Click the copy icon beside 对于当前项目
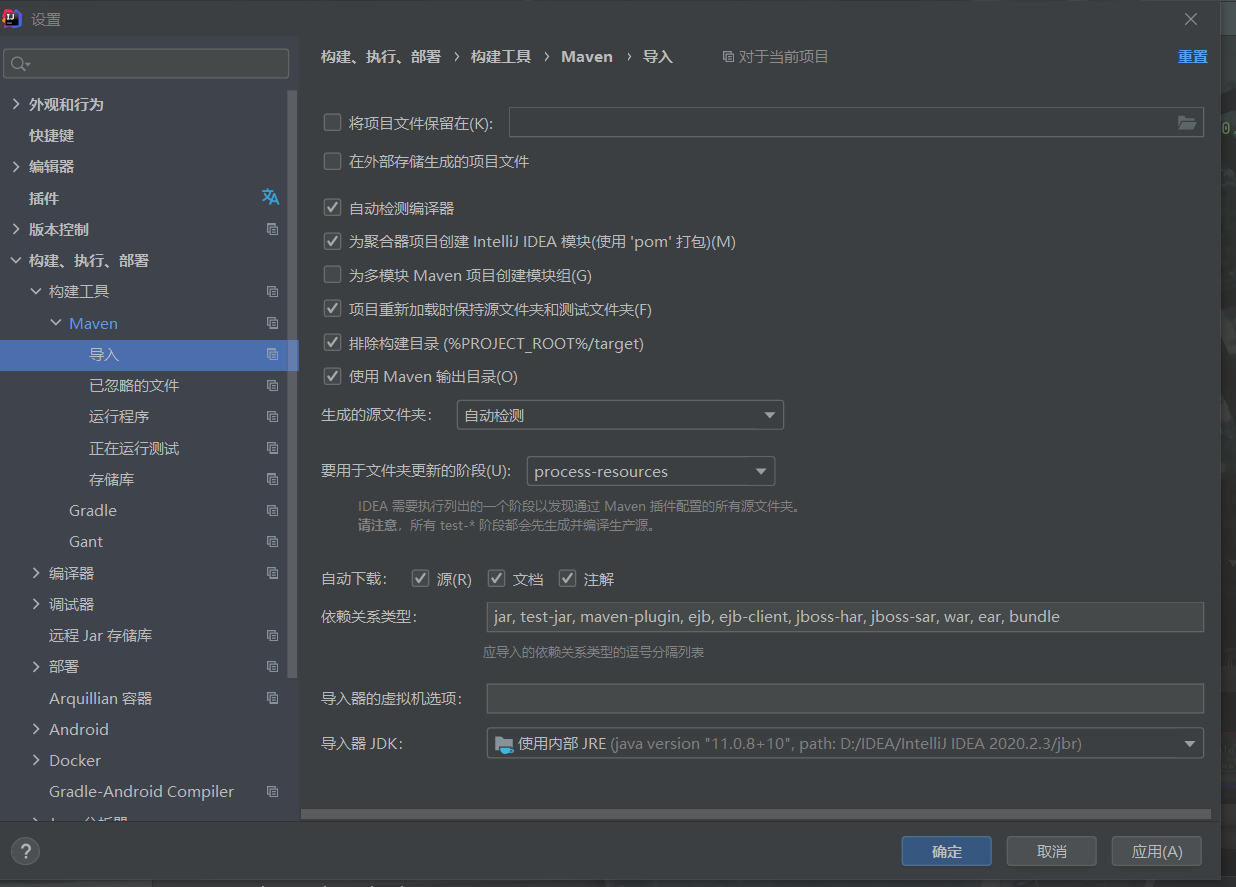This screenshot has height=887, width=1236. [728, 57]
